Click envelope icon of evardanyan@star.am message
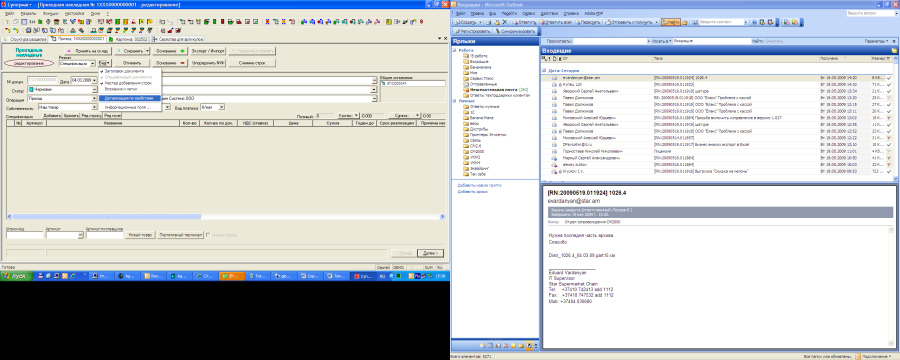The image size is (900, 360). (x=554, y=77)
